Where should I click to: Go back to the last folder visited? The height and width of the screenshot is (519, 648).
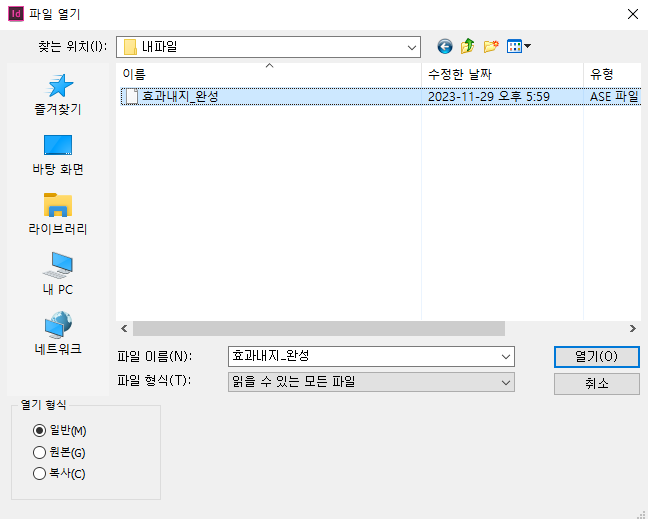point(445,46)
